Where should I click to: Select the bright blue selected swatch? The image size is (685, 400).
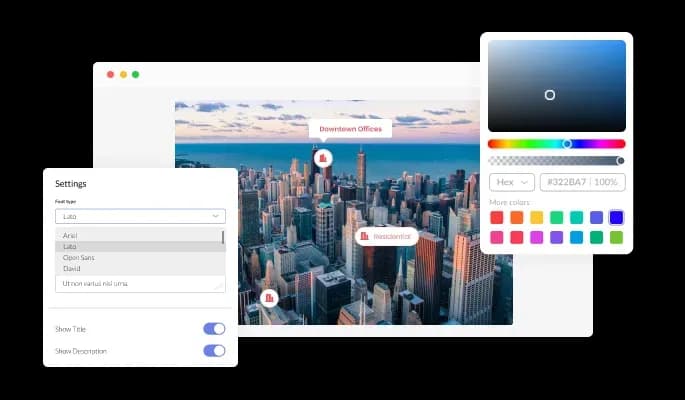click(x=616, y=217)
